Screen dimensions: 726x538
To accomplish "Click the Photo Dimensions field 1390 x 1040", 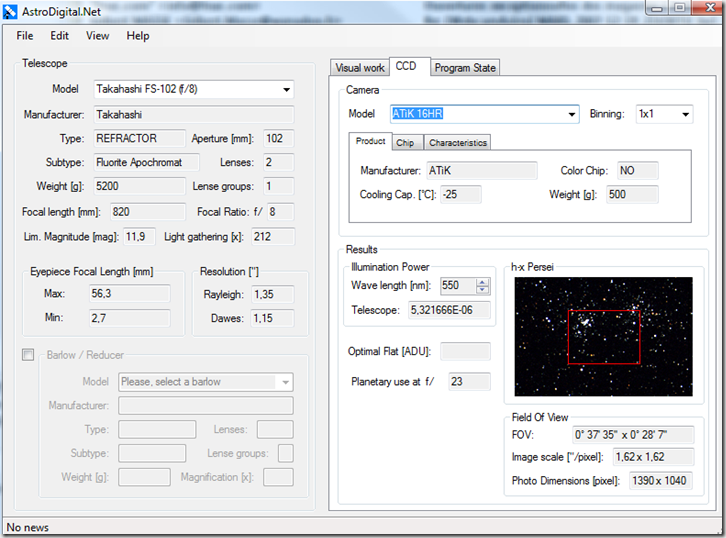I will click(x=661, y=481).
